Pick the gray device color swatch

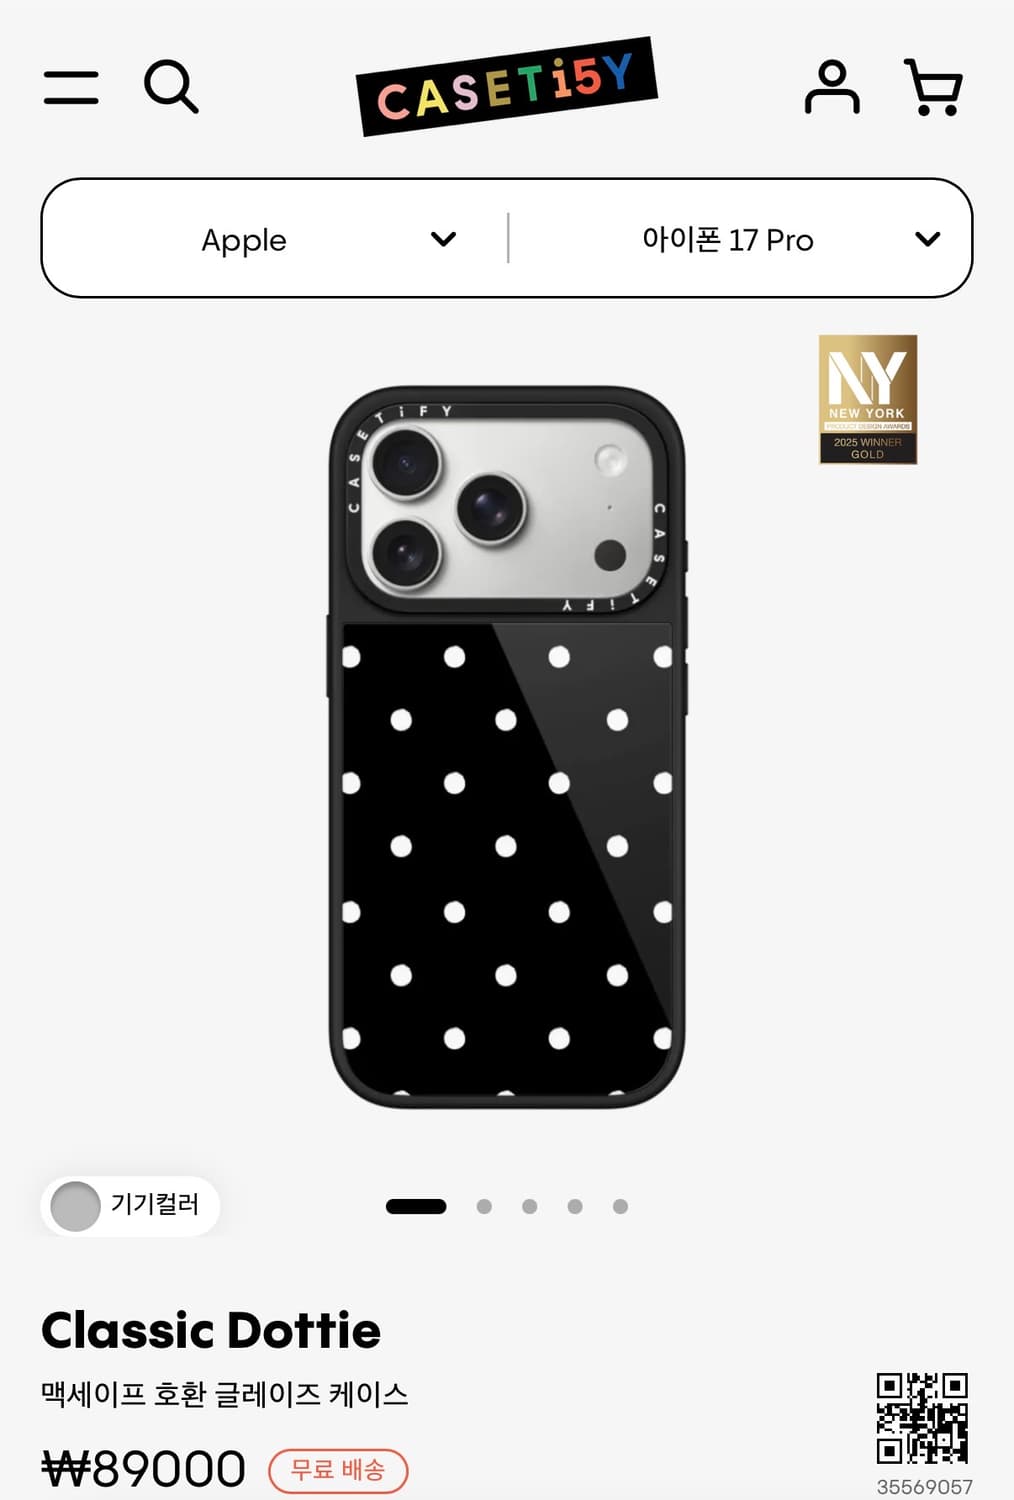(75, 1206)
